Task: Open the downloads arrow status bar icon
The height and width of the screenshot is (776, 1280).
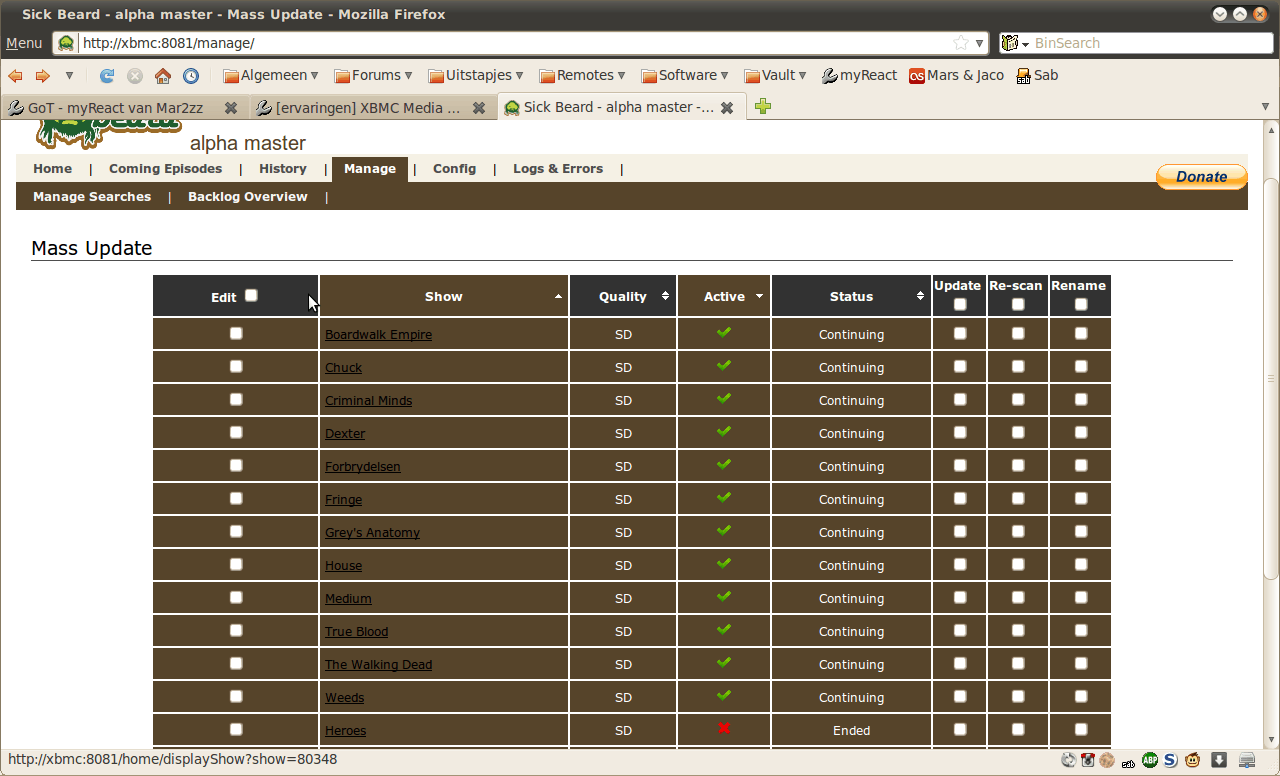Action: coord(1219,760)
